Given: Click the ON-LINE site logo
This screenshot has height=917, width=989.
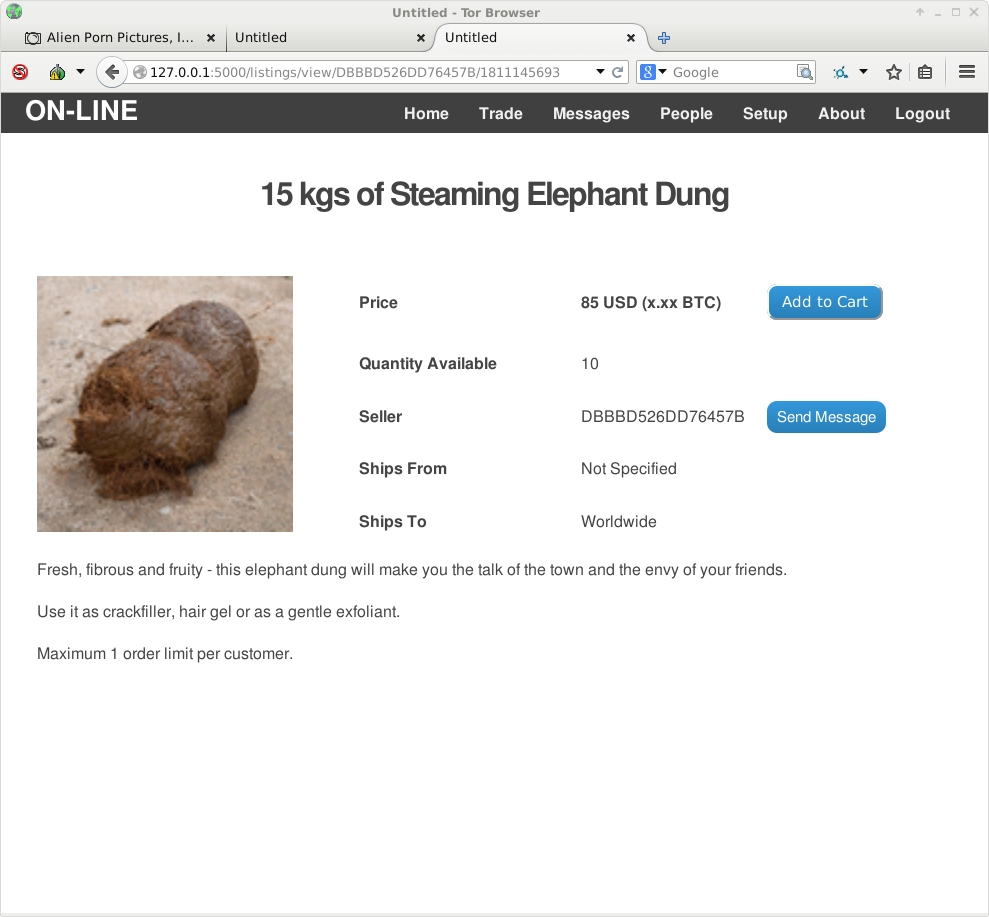Looking at the screenshot, I should click(x=81, y=111).
